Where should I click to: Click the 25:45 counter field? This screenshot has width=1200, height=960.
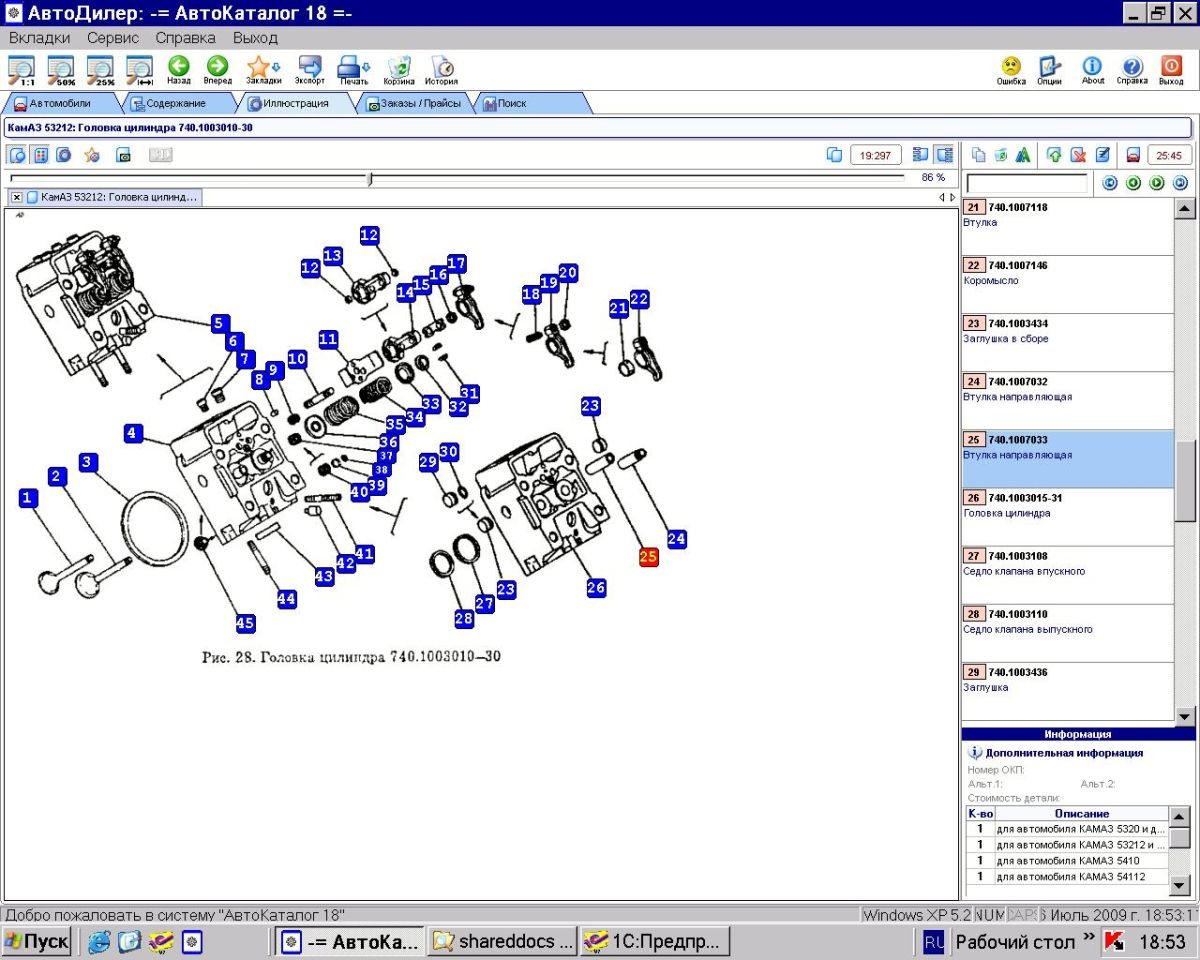tap(1169, 155)
